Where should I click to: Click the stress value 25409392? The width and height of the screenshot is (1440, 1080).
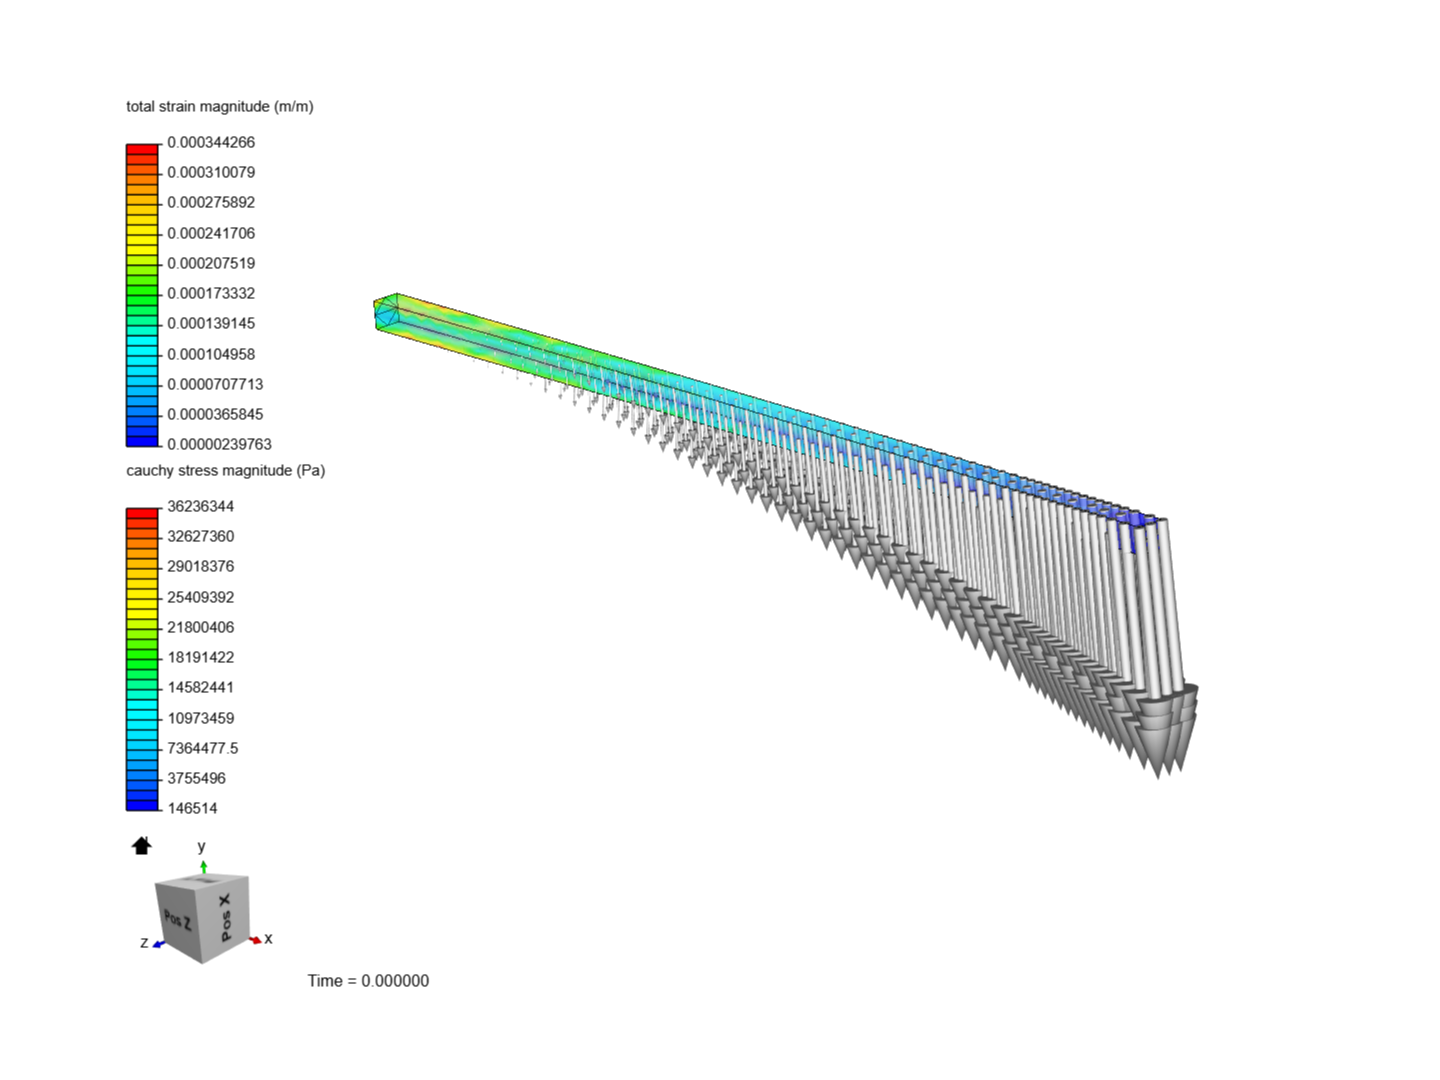click(x=200, y=597)
